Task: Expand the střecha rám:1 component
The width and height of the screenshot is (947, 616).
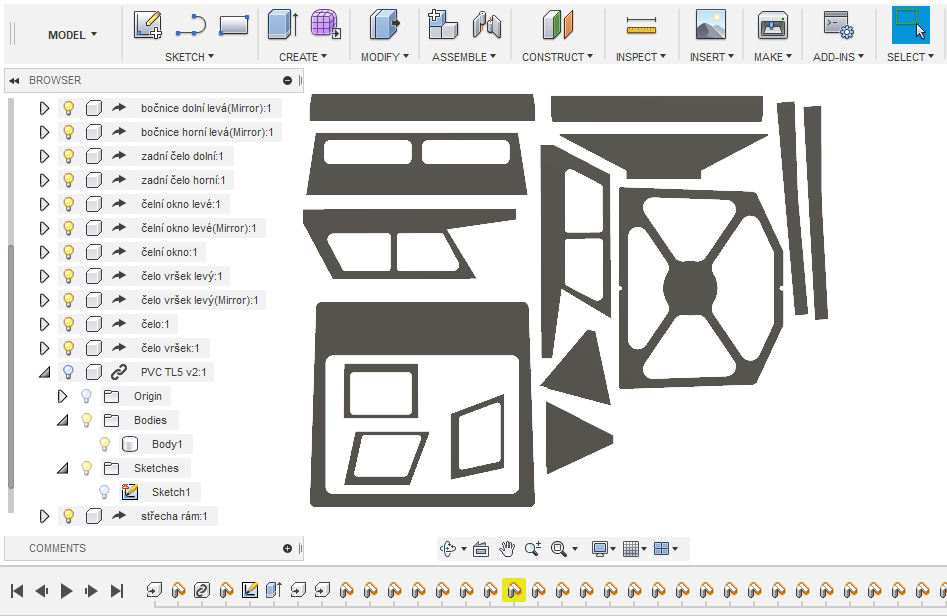Action: point(44,516)
